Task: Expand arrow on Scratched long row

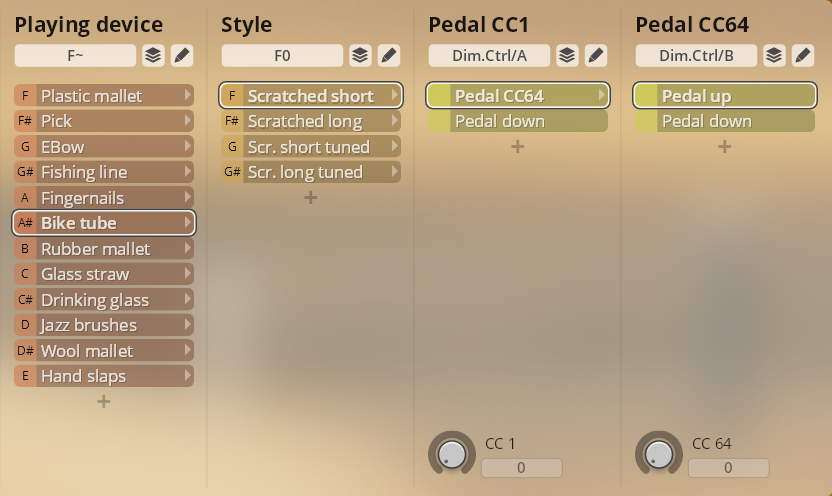Action: coord(394,121)
